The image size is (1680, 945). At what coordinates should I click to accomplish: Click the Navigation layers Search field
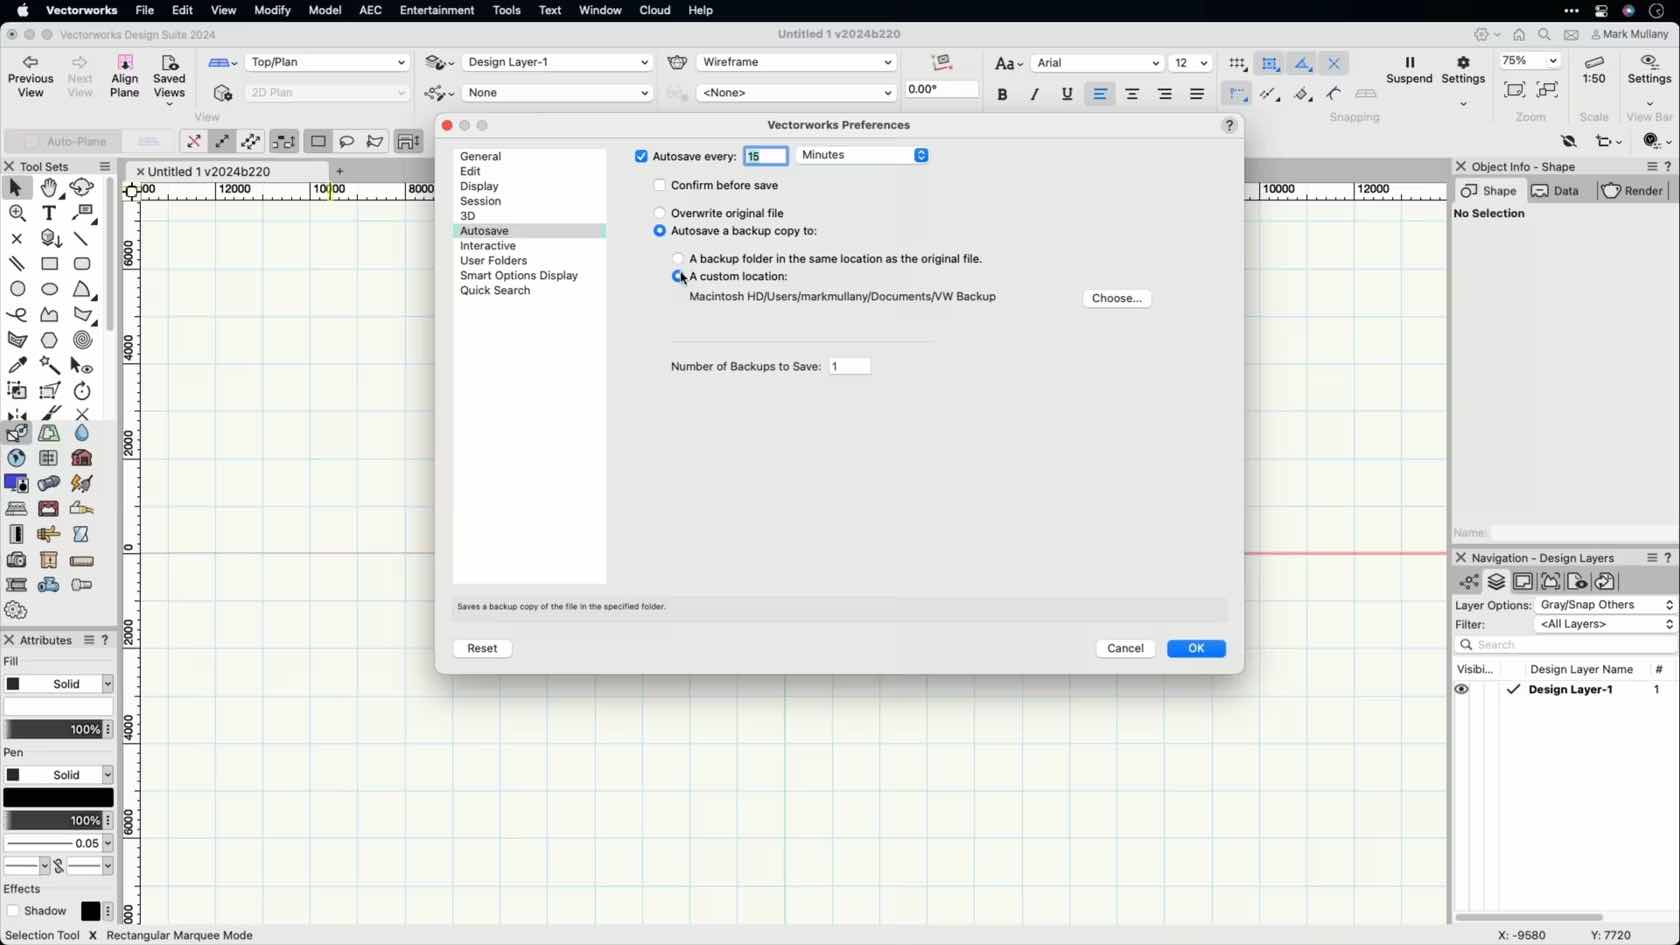[1565, 645]
